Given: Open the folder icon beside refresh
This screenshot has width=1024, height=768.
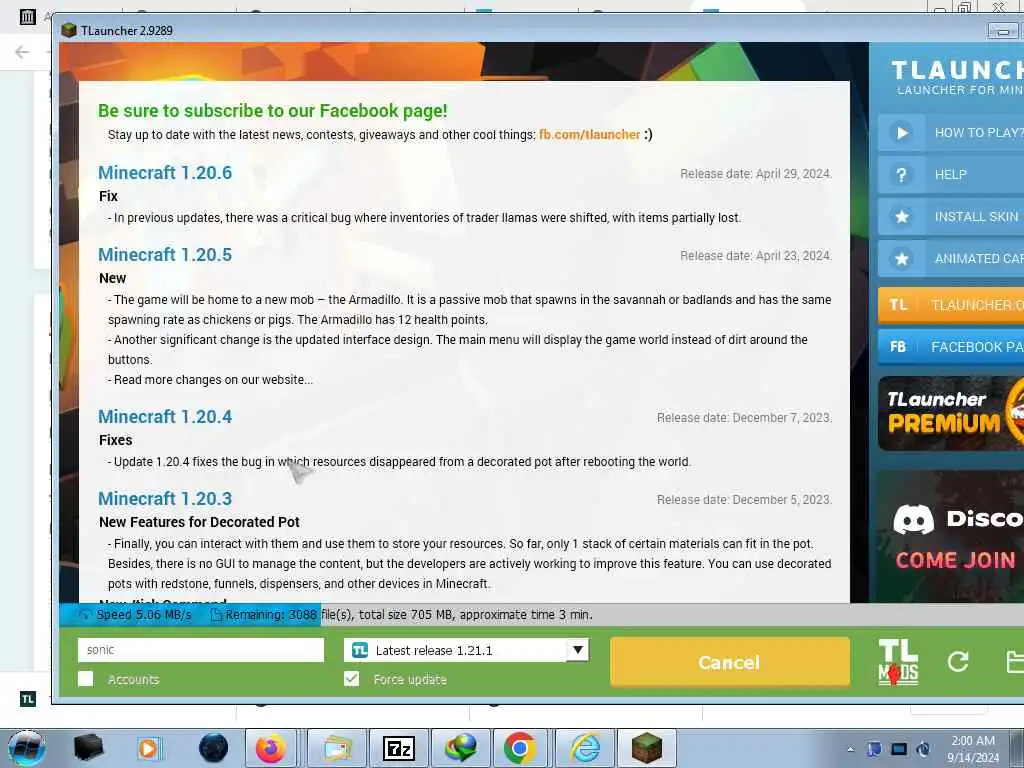Looking at the screenshot, I should pyautogui.click(x=1015, y=662).
